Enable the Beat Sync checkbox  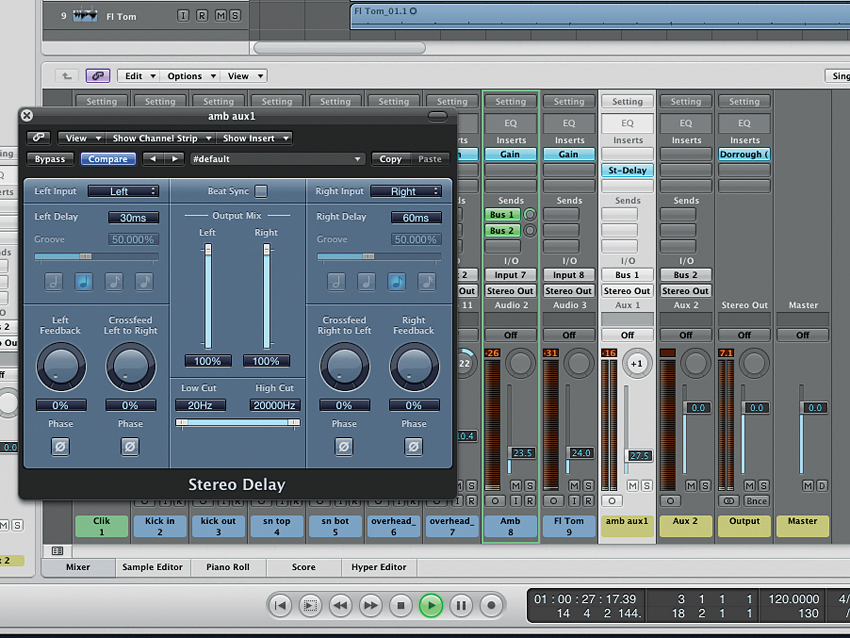[x=261, y=191]
